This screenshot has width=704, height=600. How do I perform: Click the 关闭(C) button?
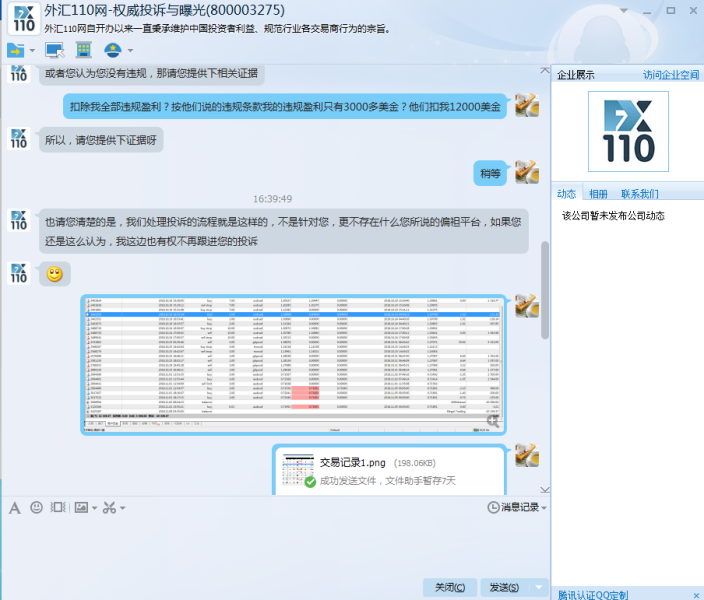(449, 587)
